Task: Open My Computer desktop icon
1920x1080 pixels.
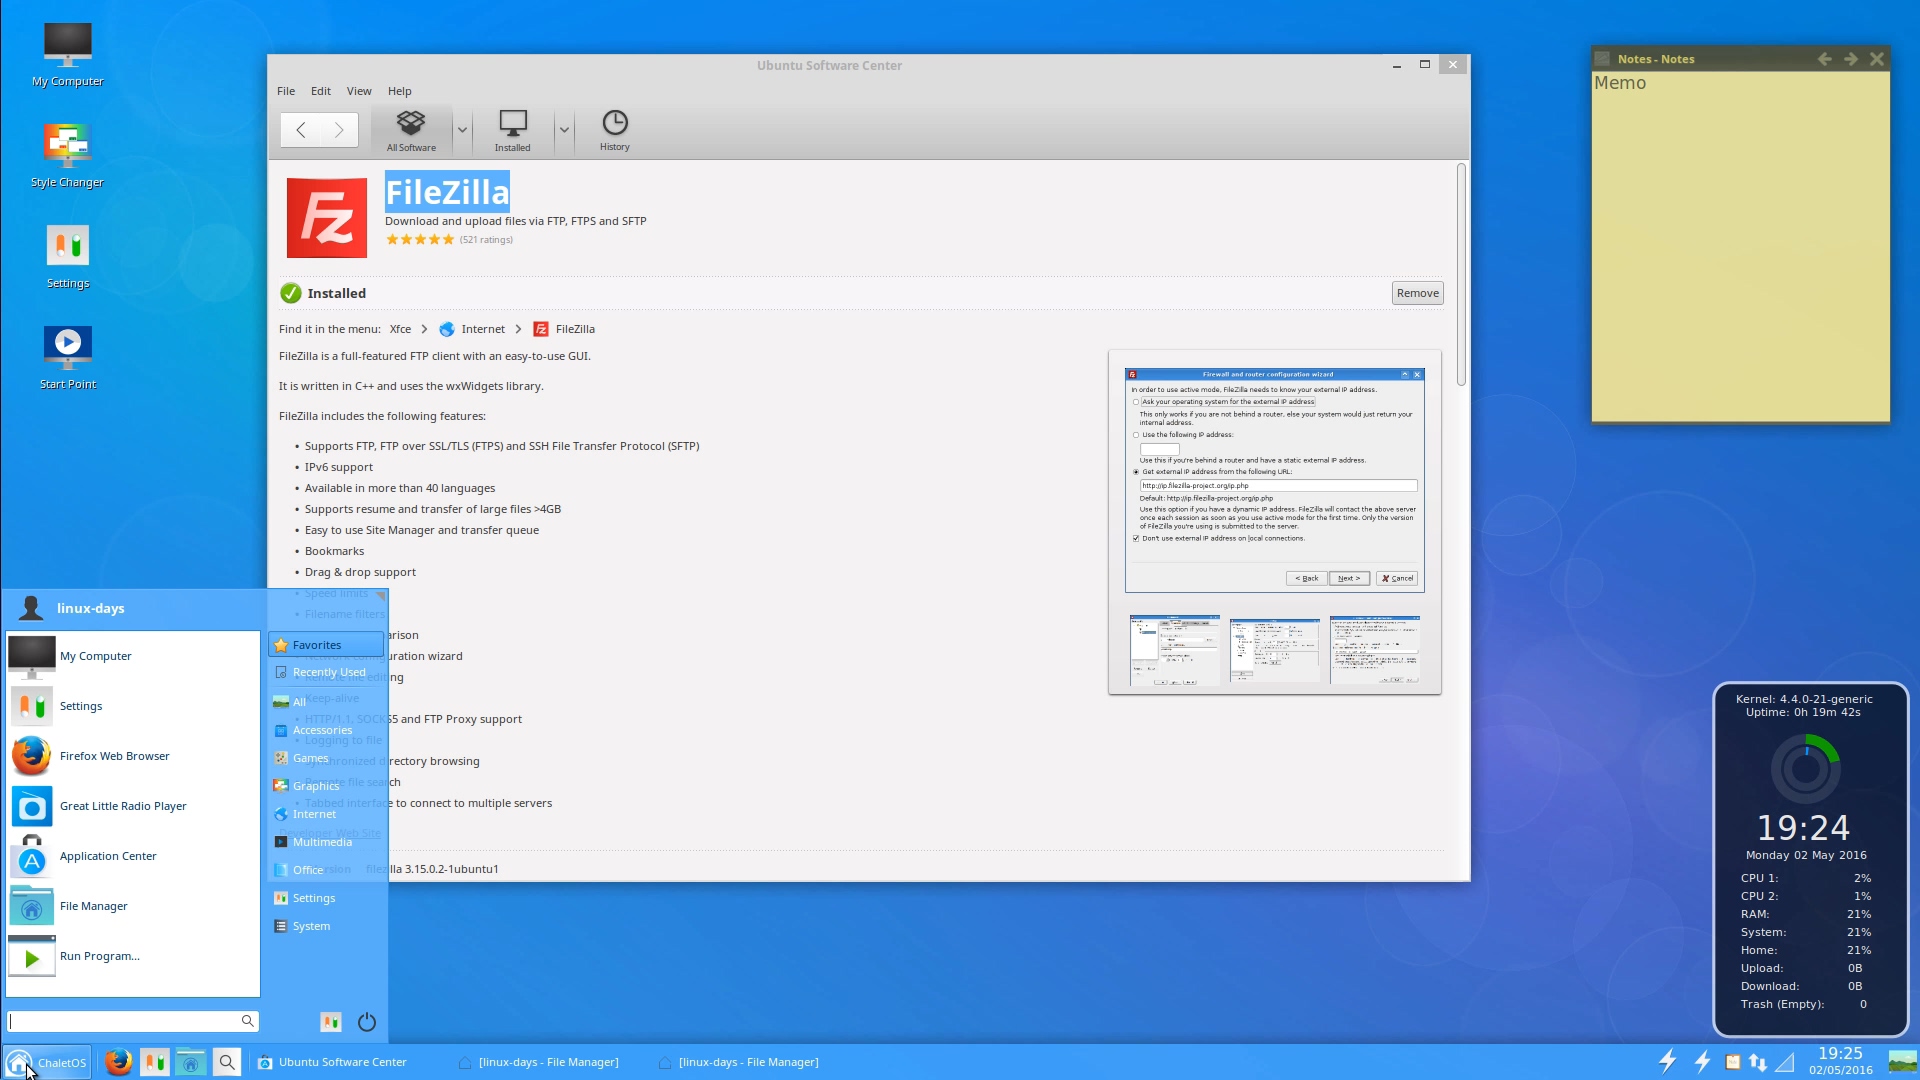Action: pos(67,55)
